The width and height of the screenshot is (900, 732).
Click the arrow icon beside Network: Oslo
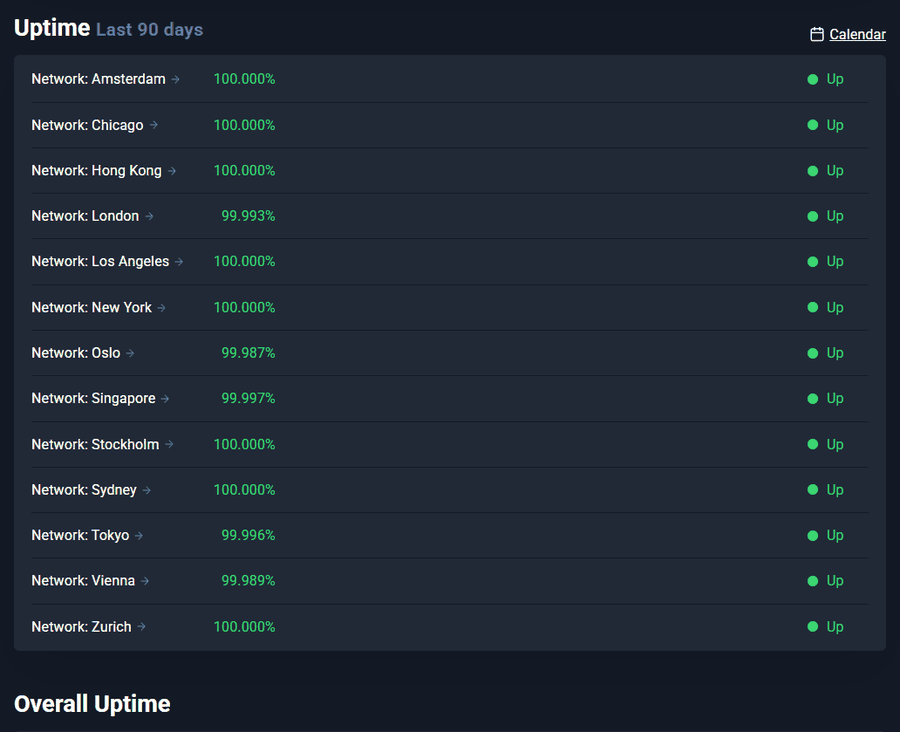(130, 353)
